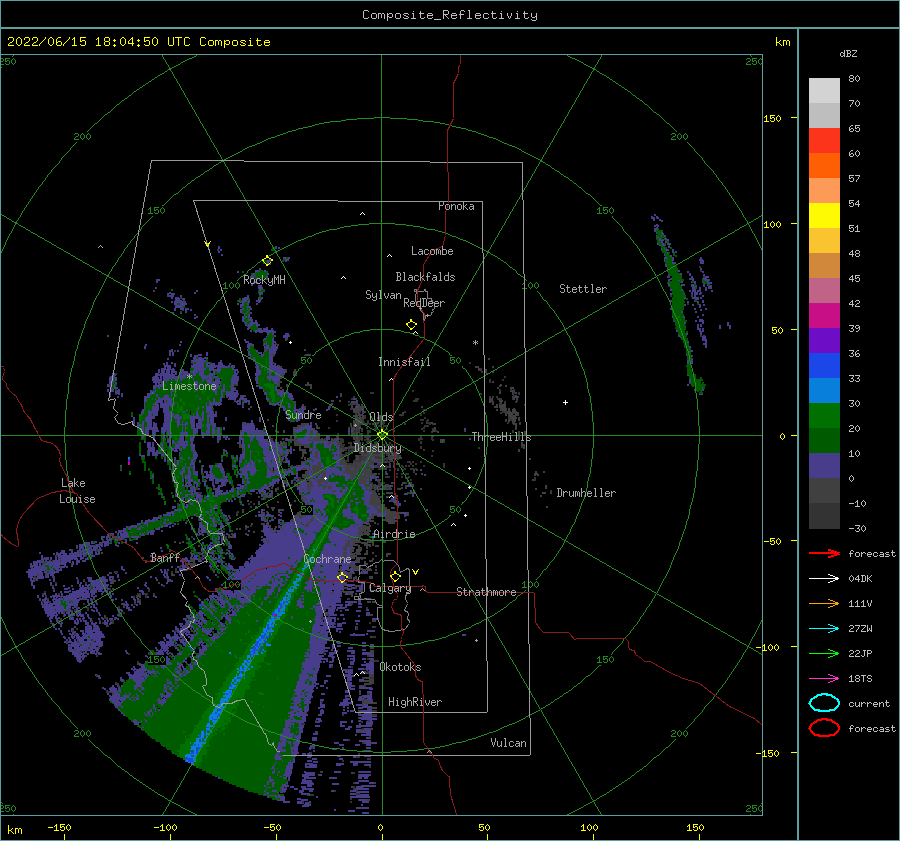Click the dBZ legend heading

click(x=848, y=53)
